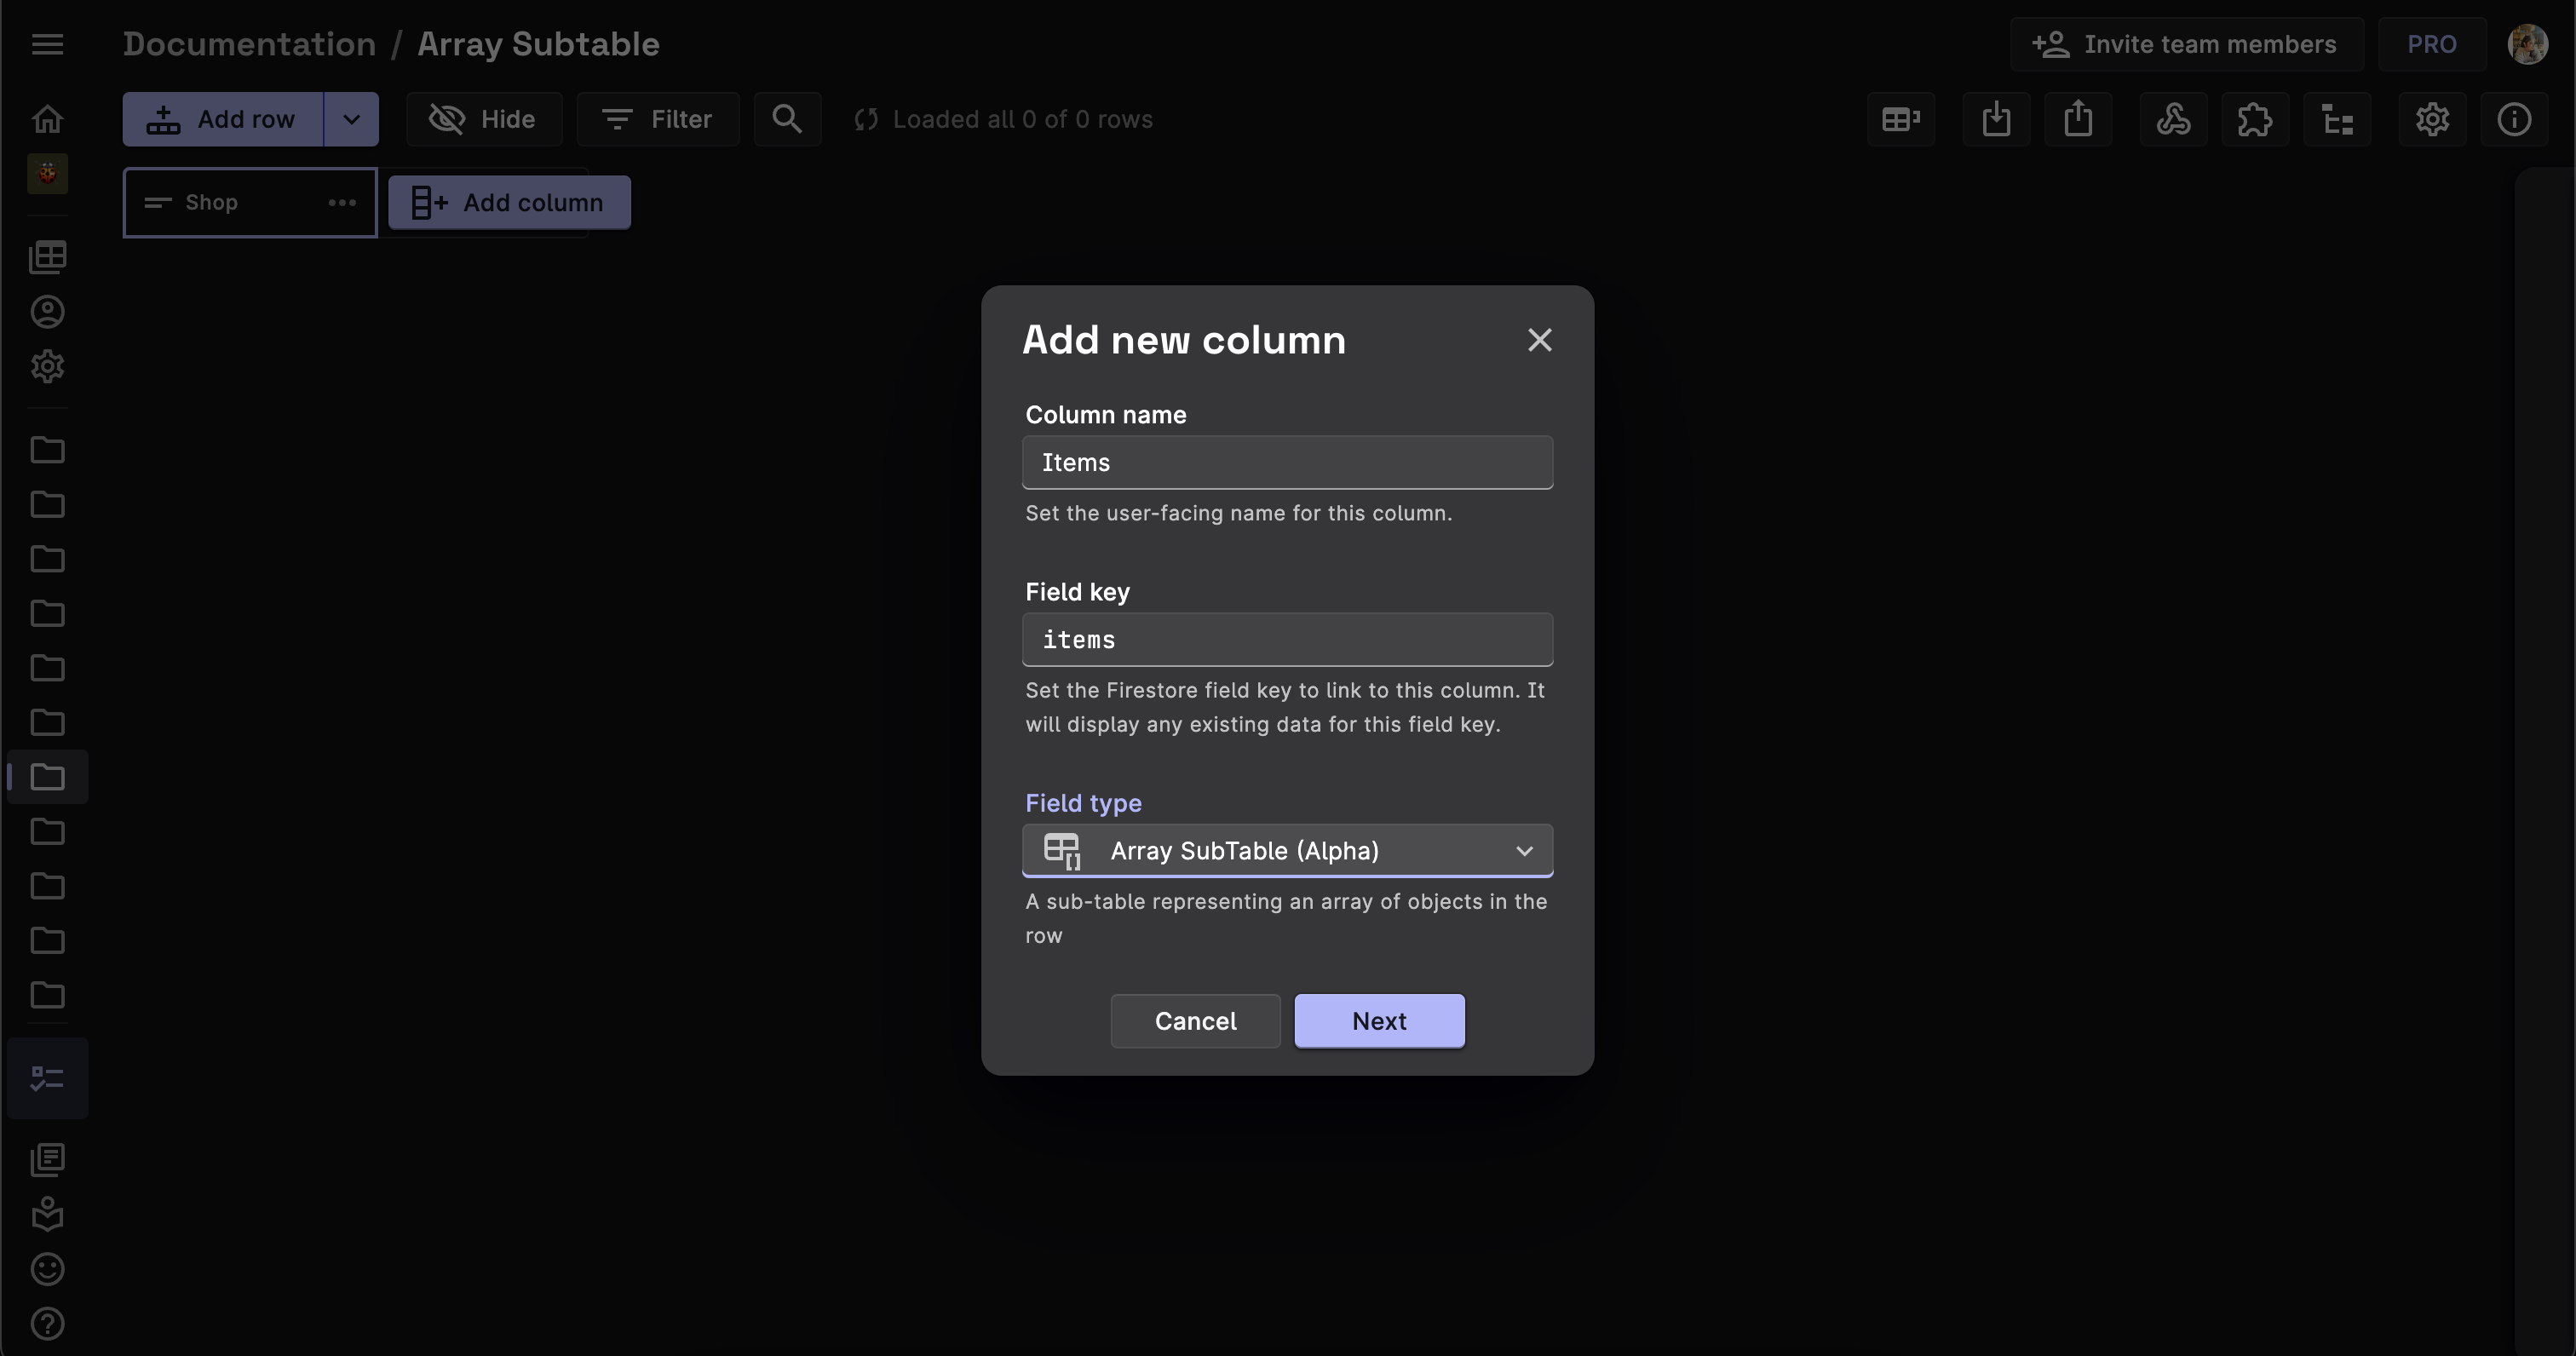Click the smiley feedback icon

pyautogui.click(x=47, y=1269)
